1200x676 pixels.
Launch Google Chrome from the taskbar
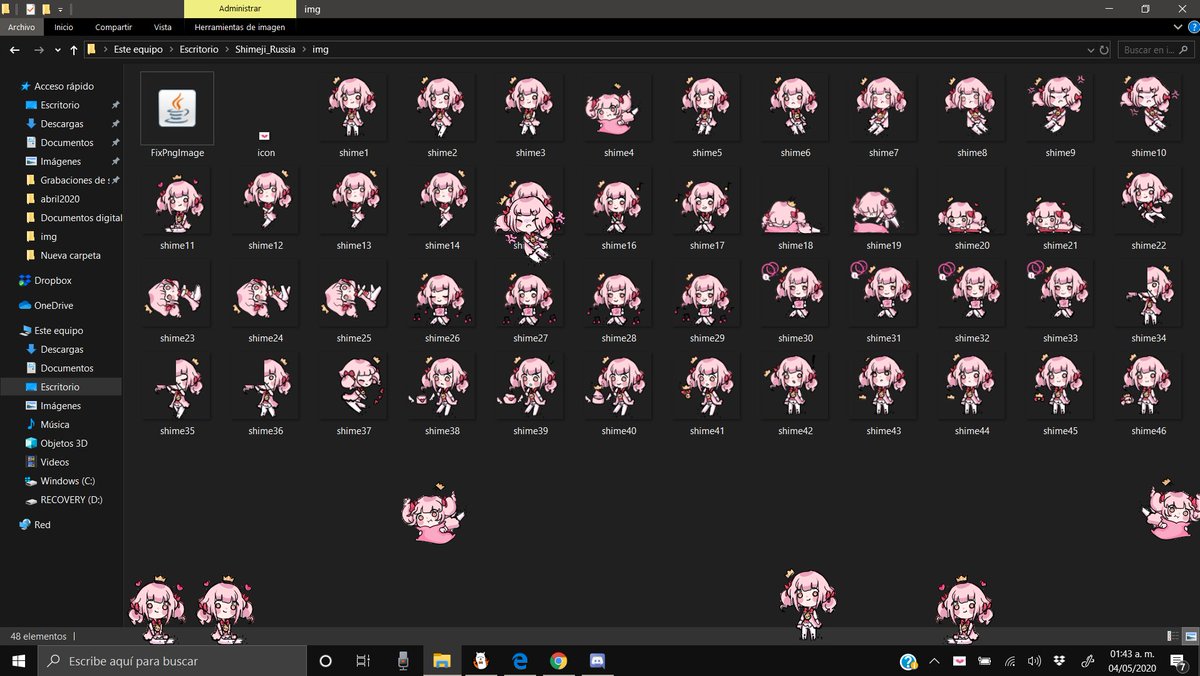pyautogui.click(x=558, y=661)
